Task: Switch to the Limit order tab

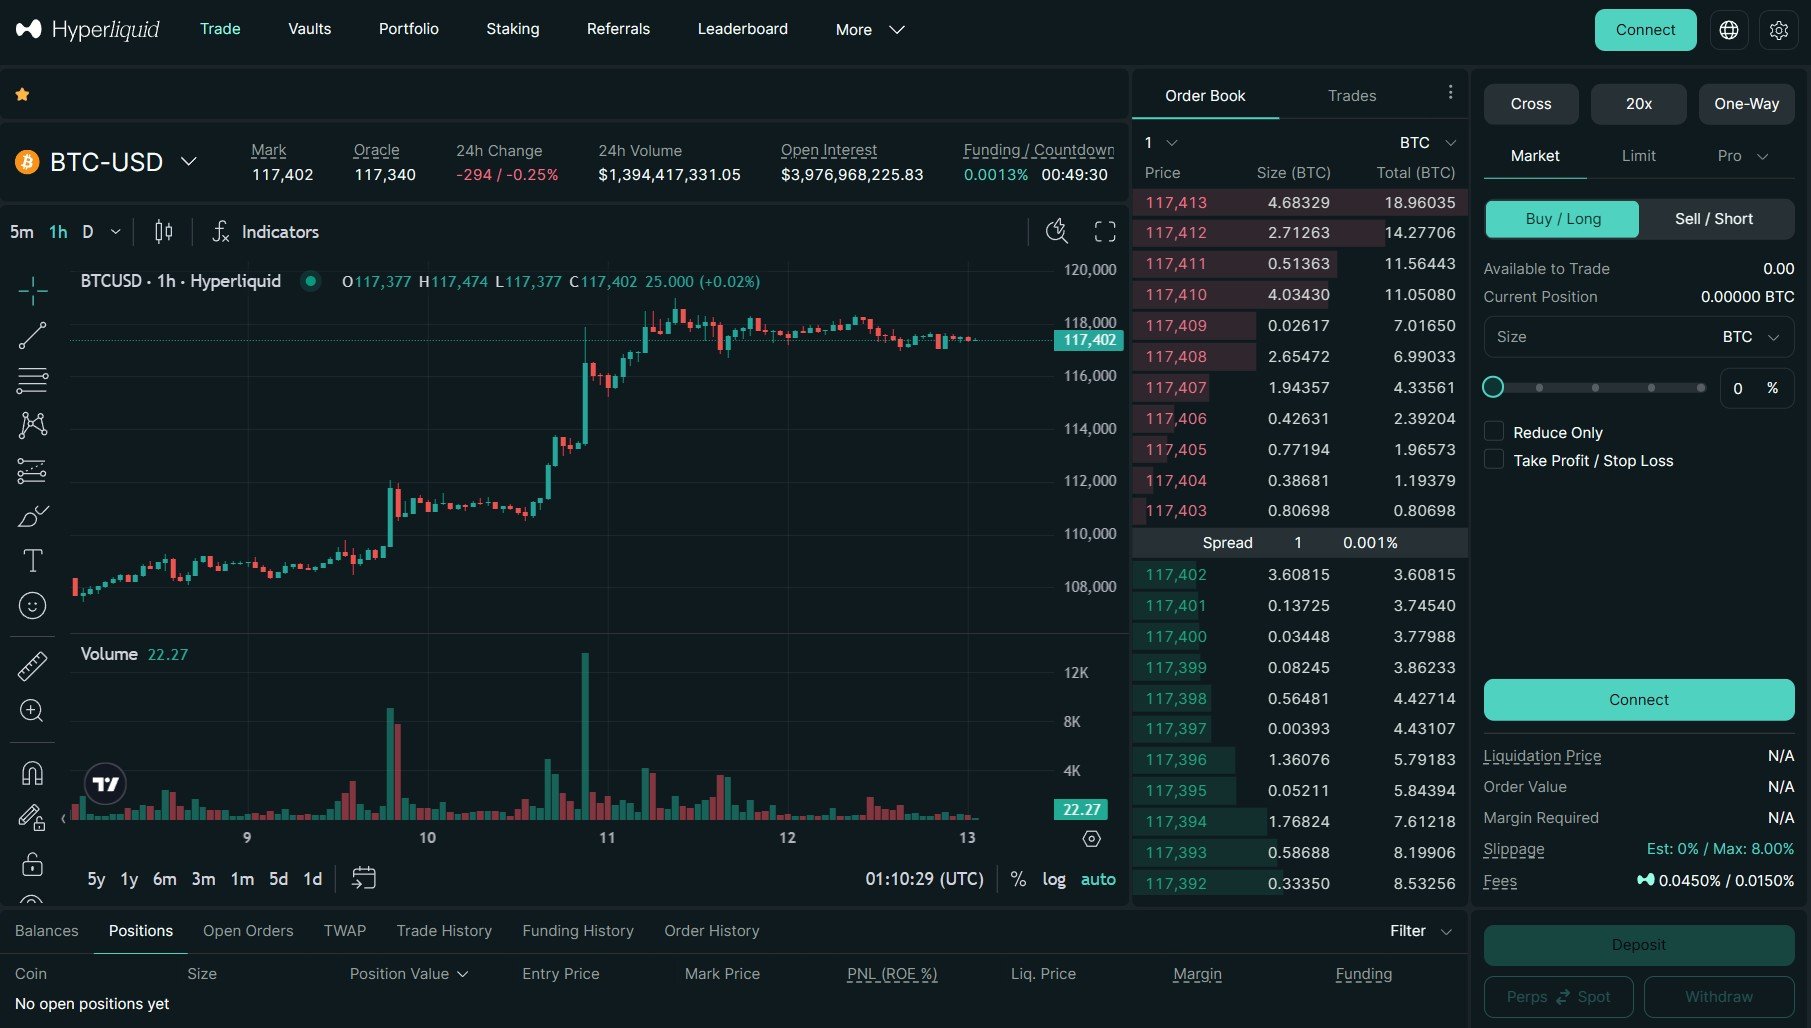Action: point(1638,156)
